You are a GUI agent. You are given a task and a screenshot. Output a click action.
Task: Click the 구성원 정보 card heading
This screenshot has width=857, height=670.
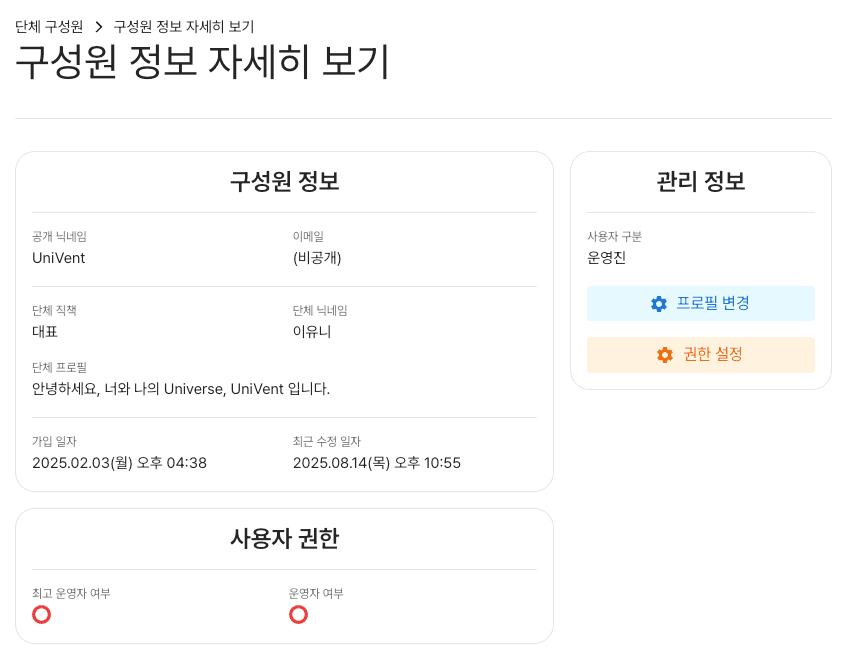click(x=284, y=182)
